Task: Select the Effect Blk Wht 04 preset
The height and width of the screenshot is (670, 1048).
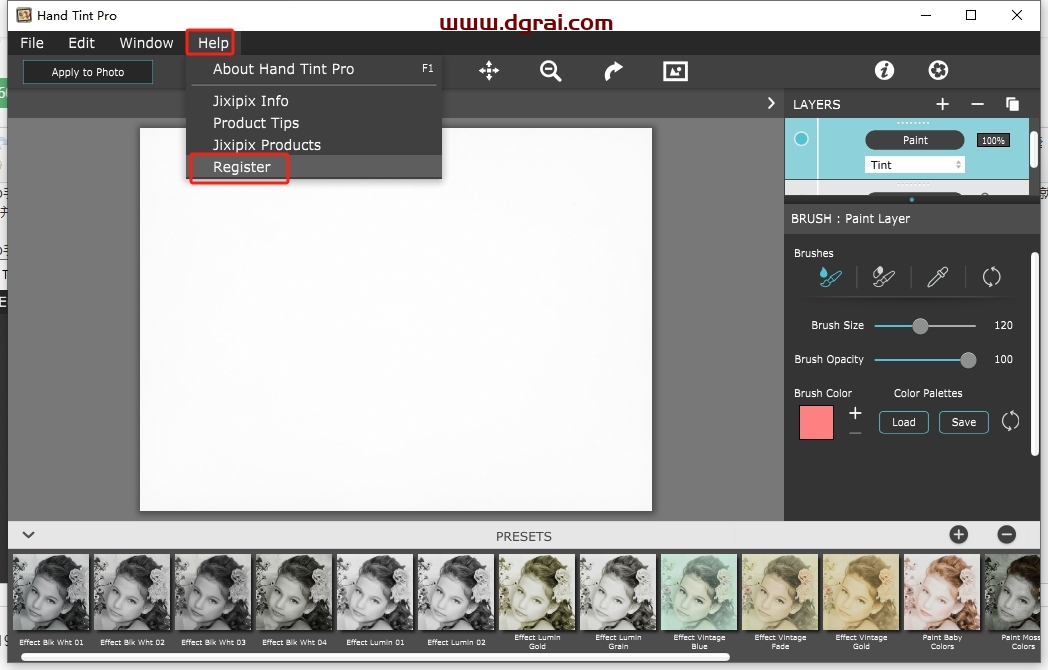Action: coord(294,600)
